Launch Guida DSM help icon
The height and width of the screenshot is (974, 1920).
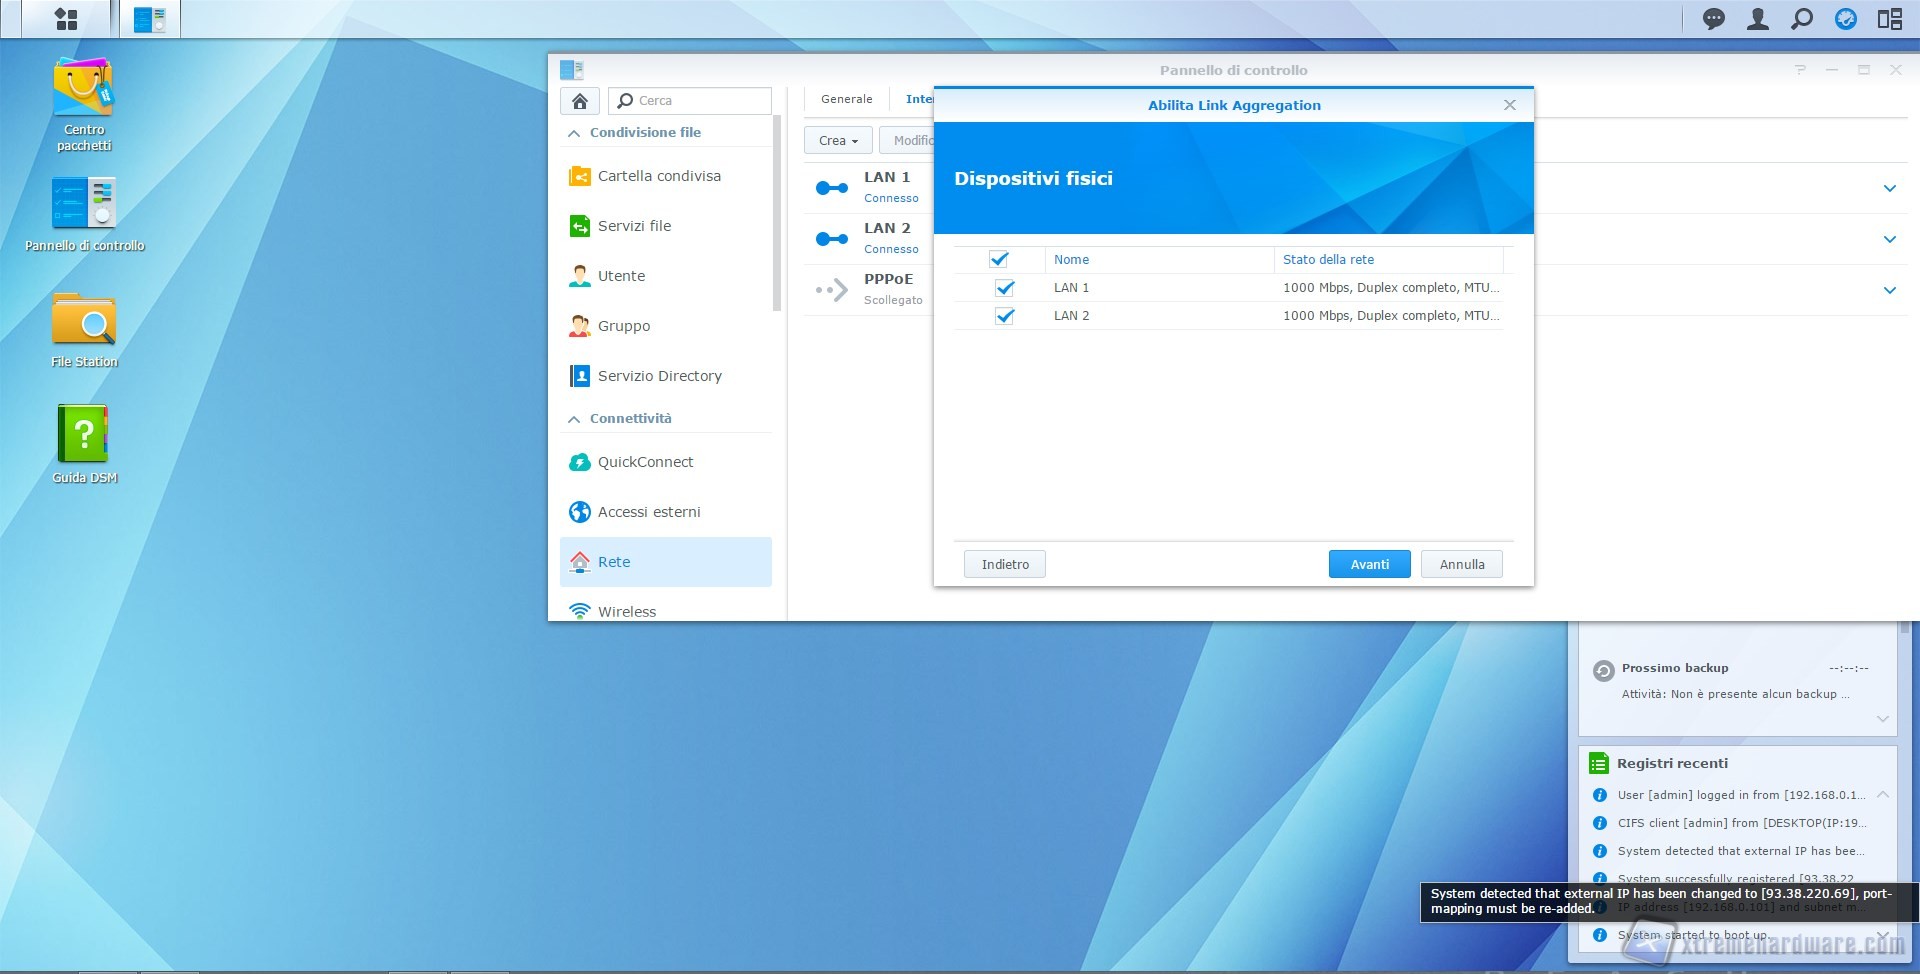pos(84,444)
